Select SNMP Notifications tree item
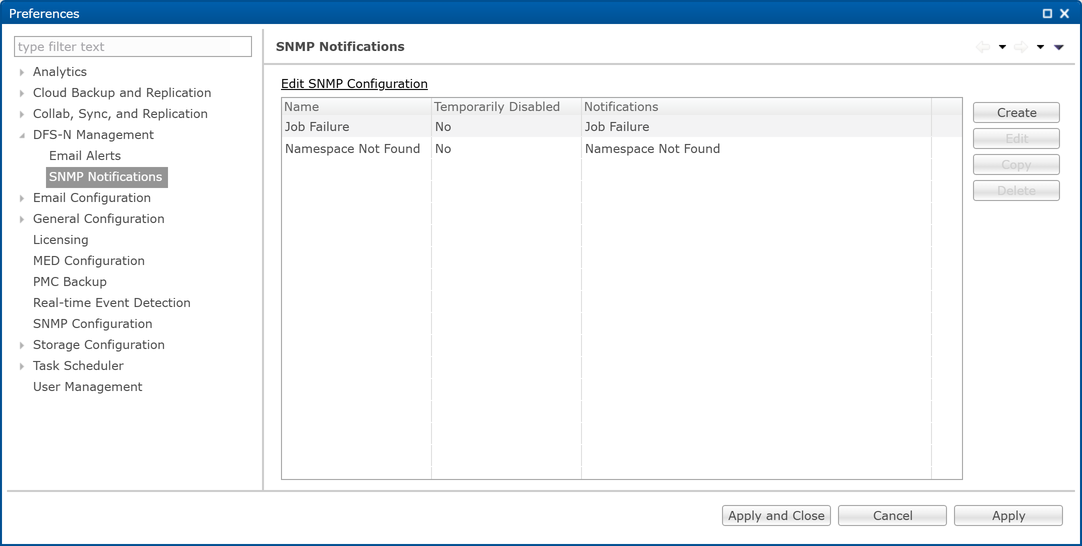Viewport: 1082px width, 546px height. (x=106, y=177)
